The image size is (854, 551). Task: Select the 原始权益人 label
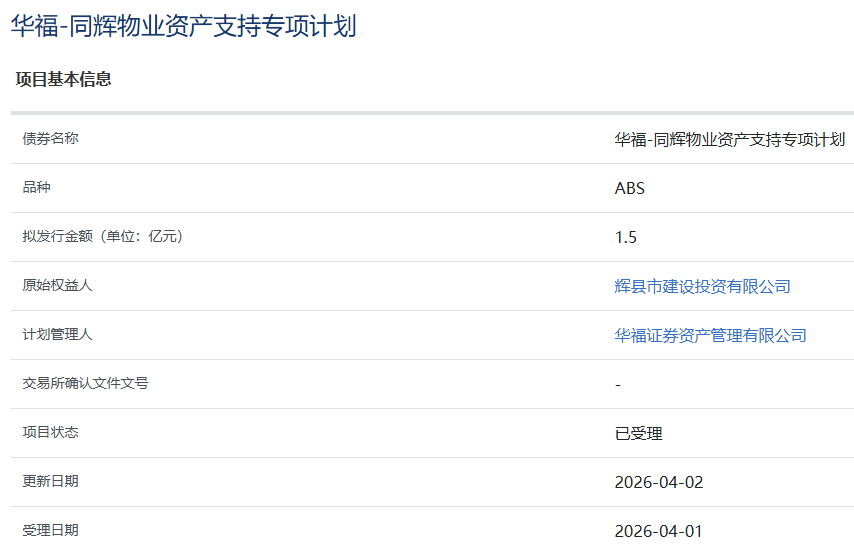[57, 285]
